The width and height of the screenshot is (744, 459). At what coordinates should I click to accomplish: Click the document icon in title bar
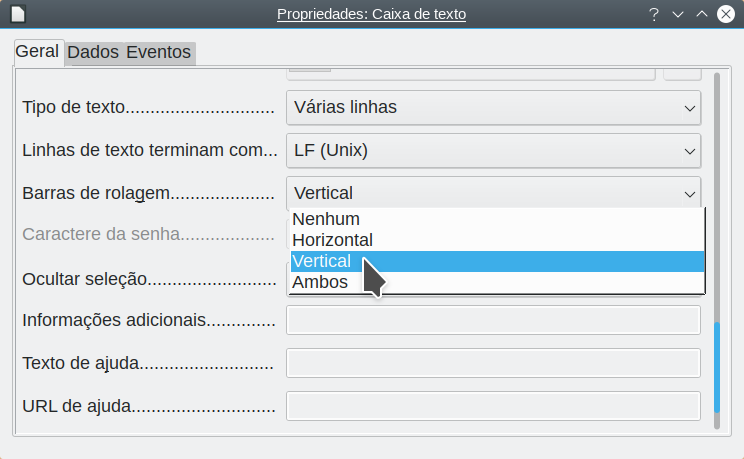pos(18,14)
